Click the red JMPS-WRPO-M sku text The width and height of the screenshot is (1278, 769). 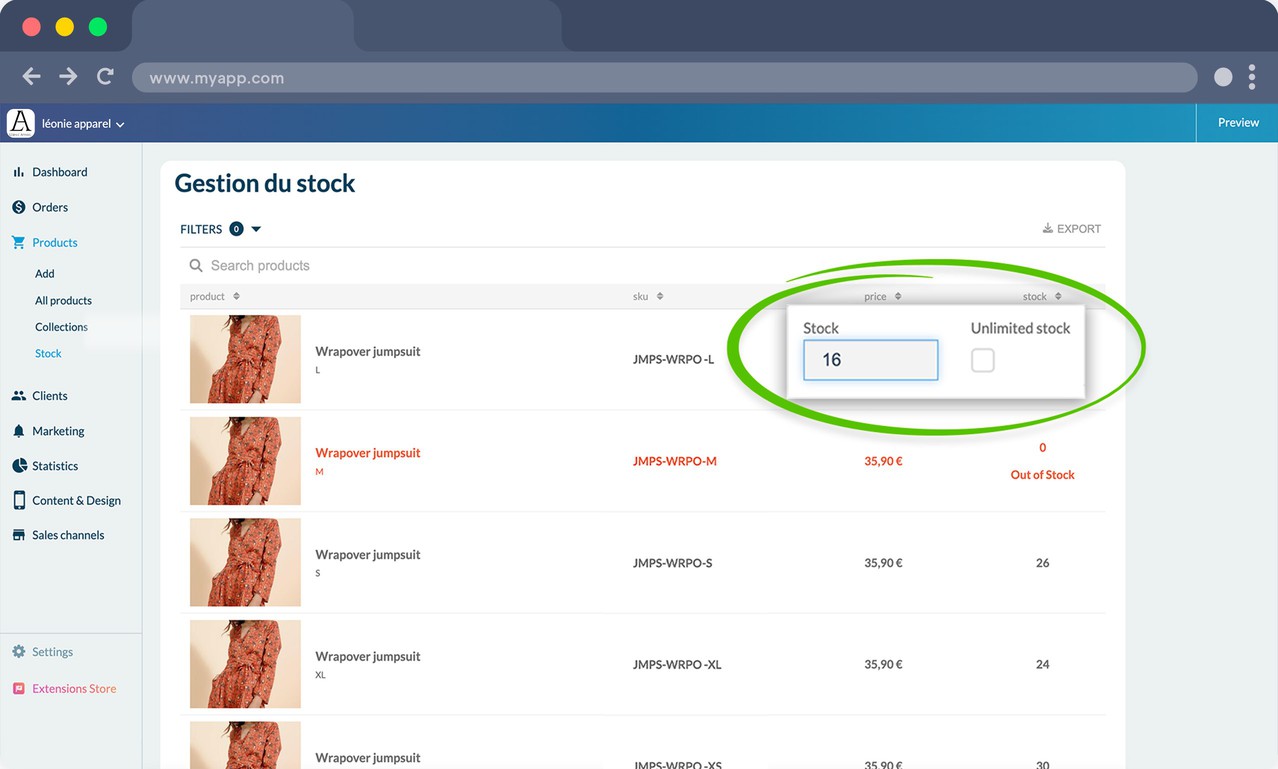675,461
